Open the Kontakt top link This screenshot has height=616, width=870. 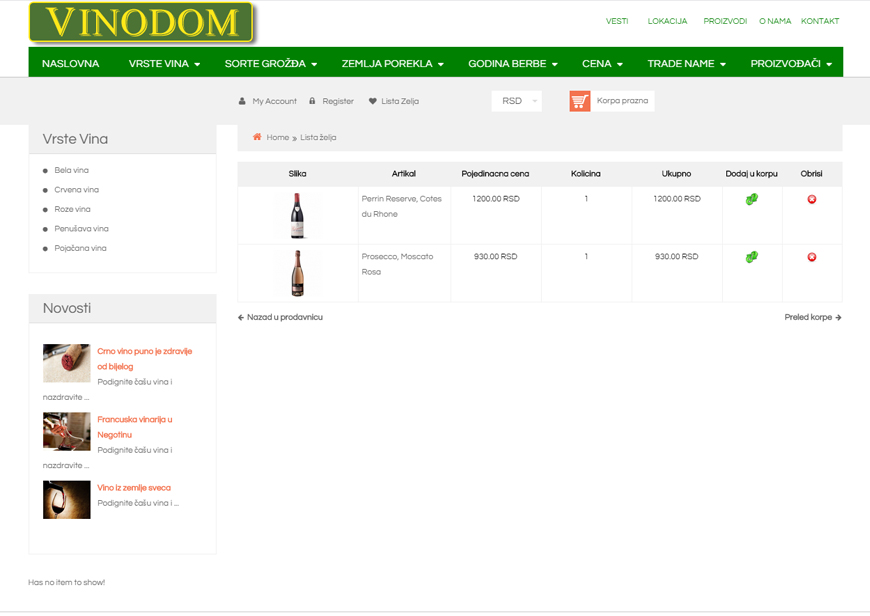coord(819,21)
